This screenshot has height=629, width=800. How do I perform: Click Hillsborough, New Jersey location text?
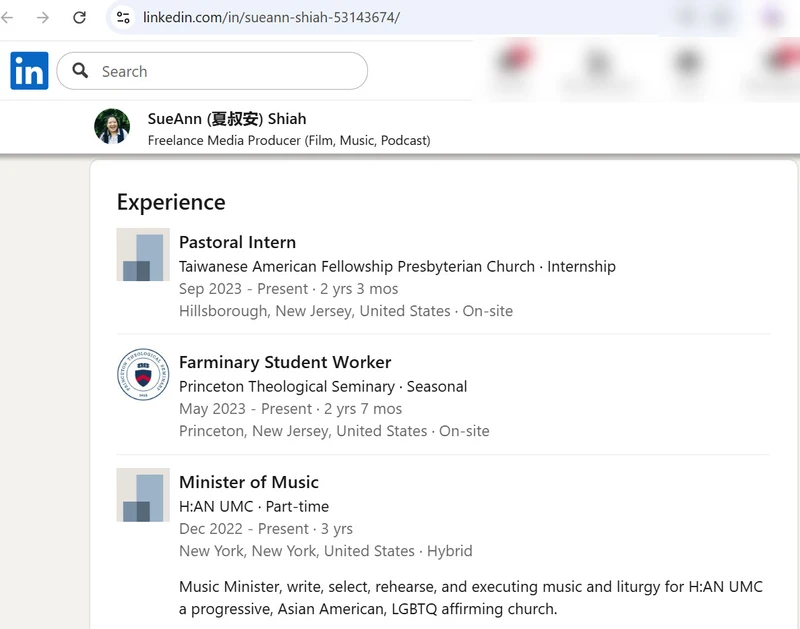click(346, 311)
